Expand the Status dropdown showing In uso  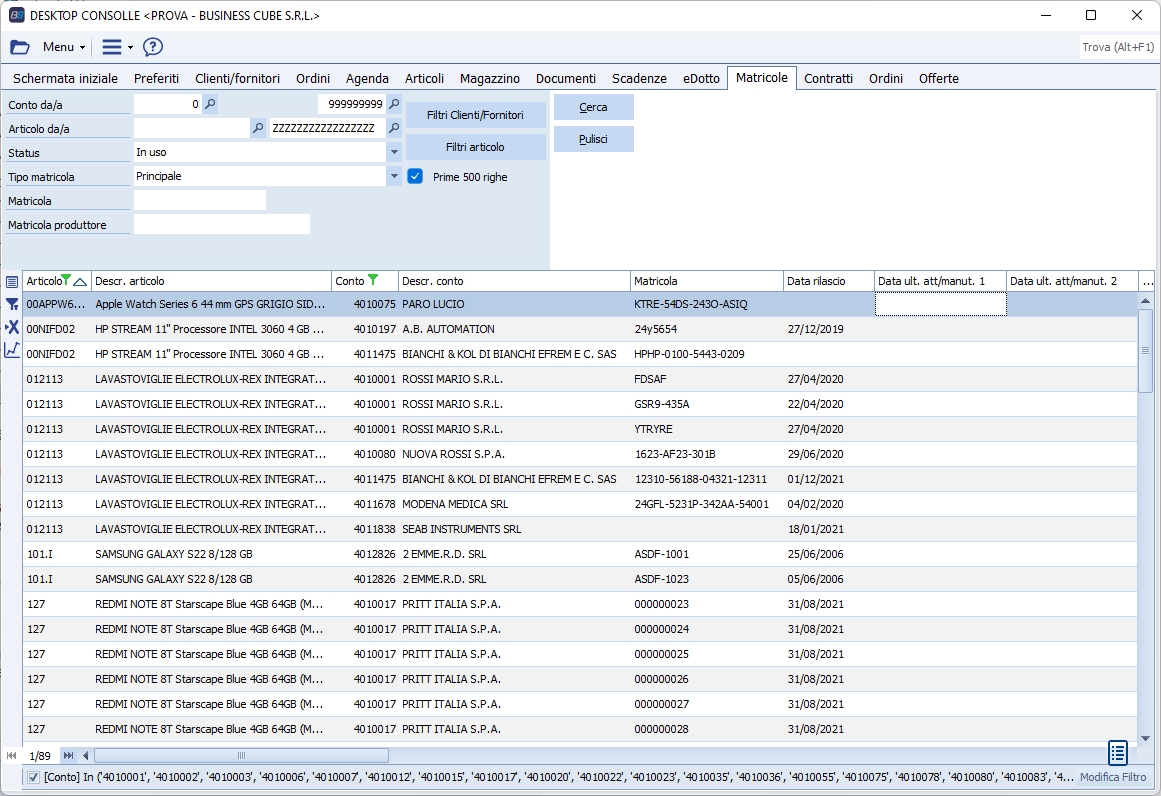click(394, 152)
